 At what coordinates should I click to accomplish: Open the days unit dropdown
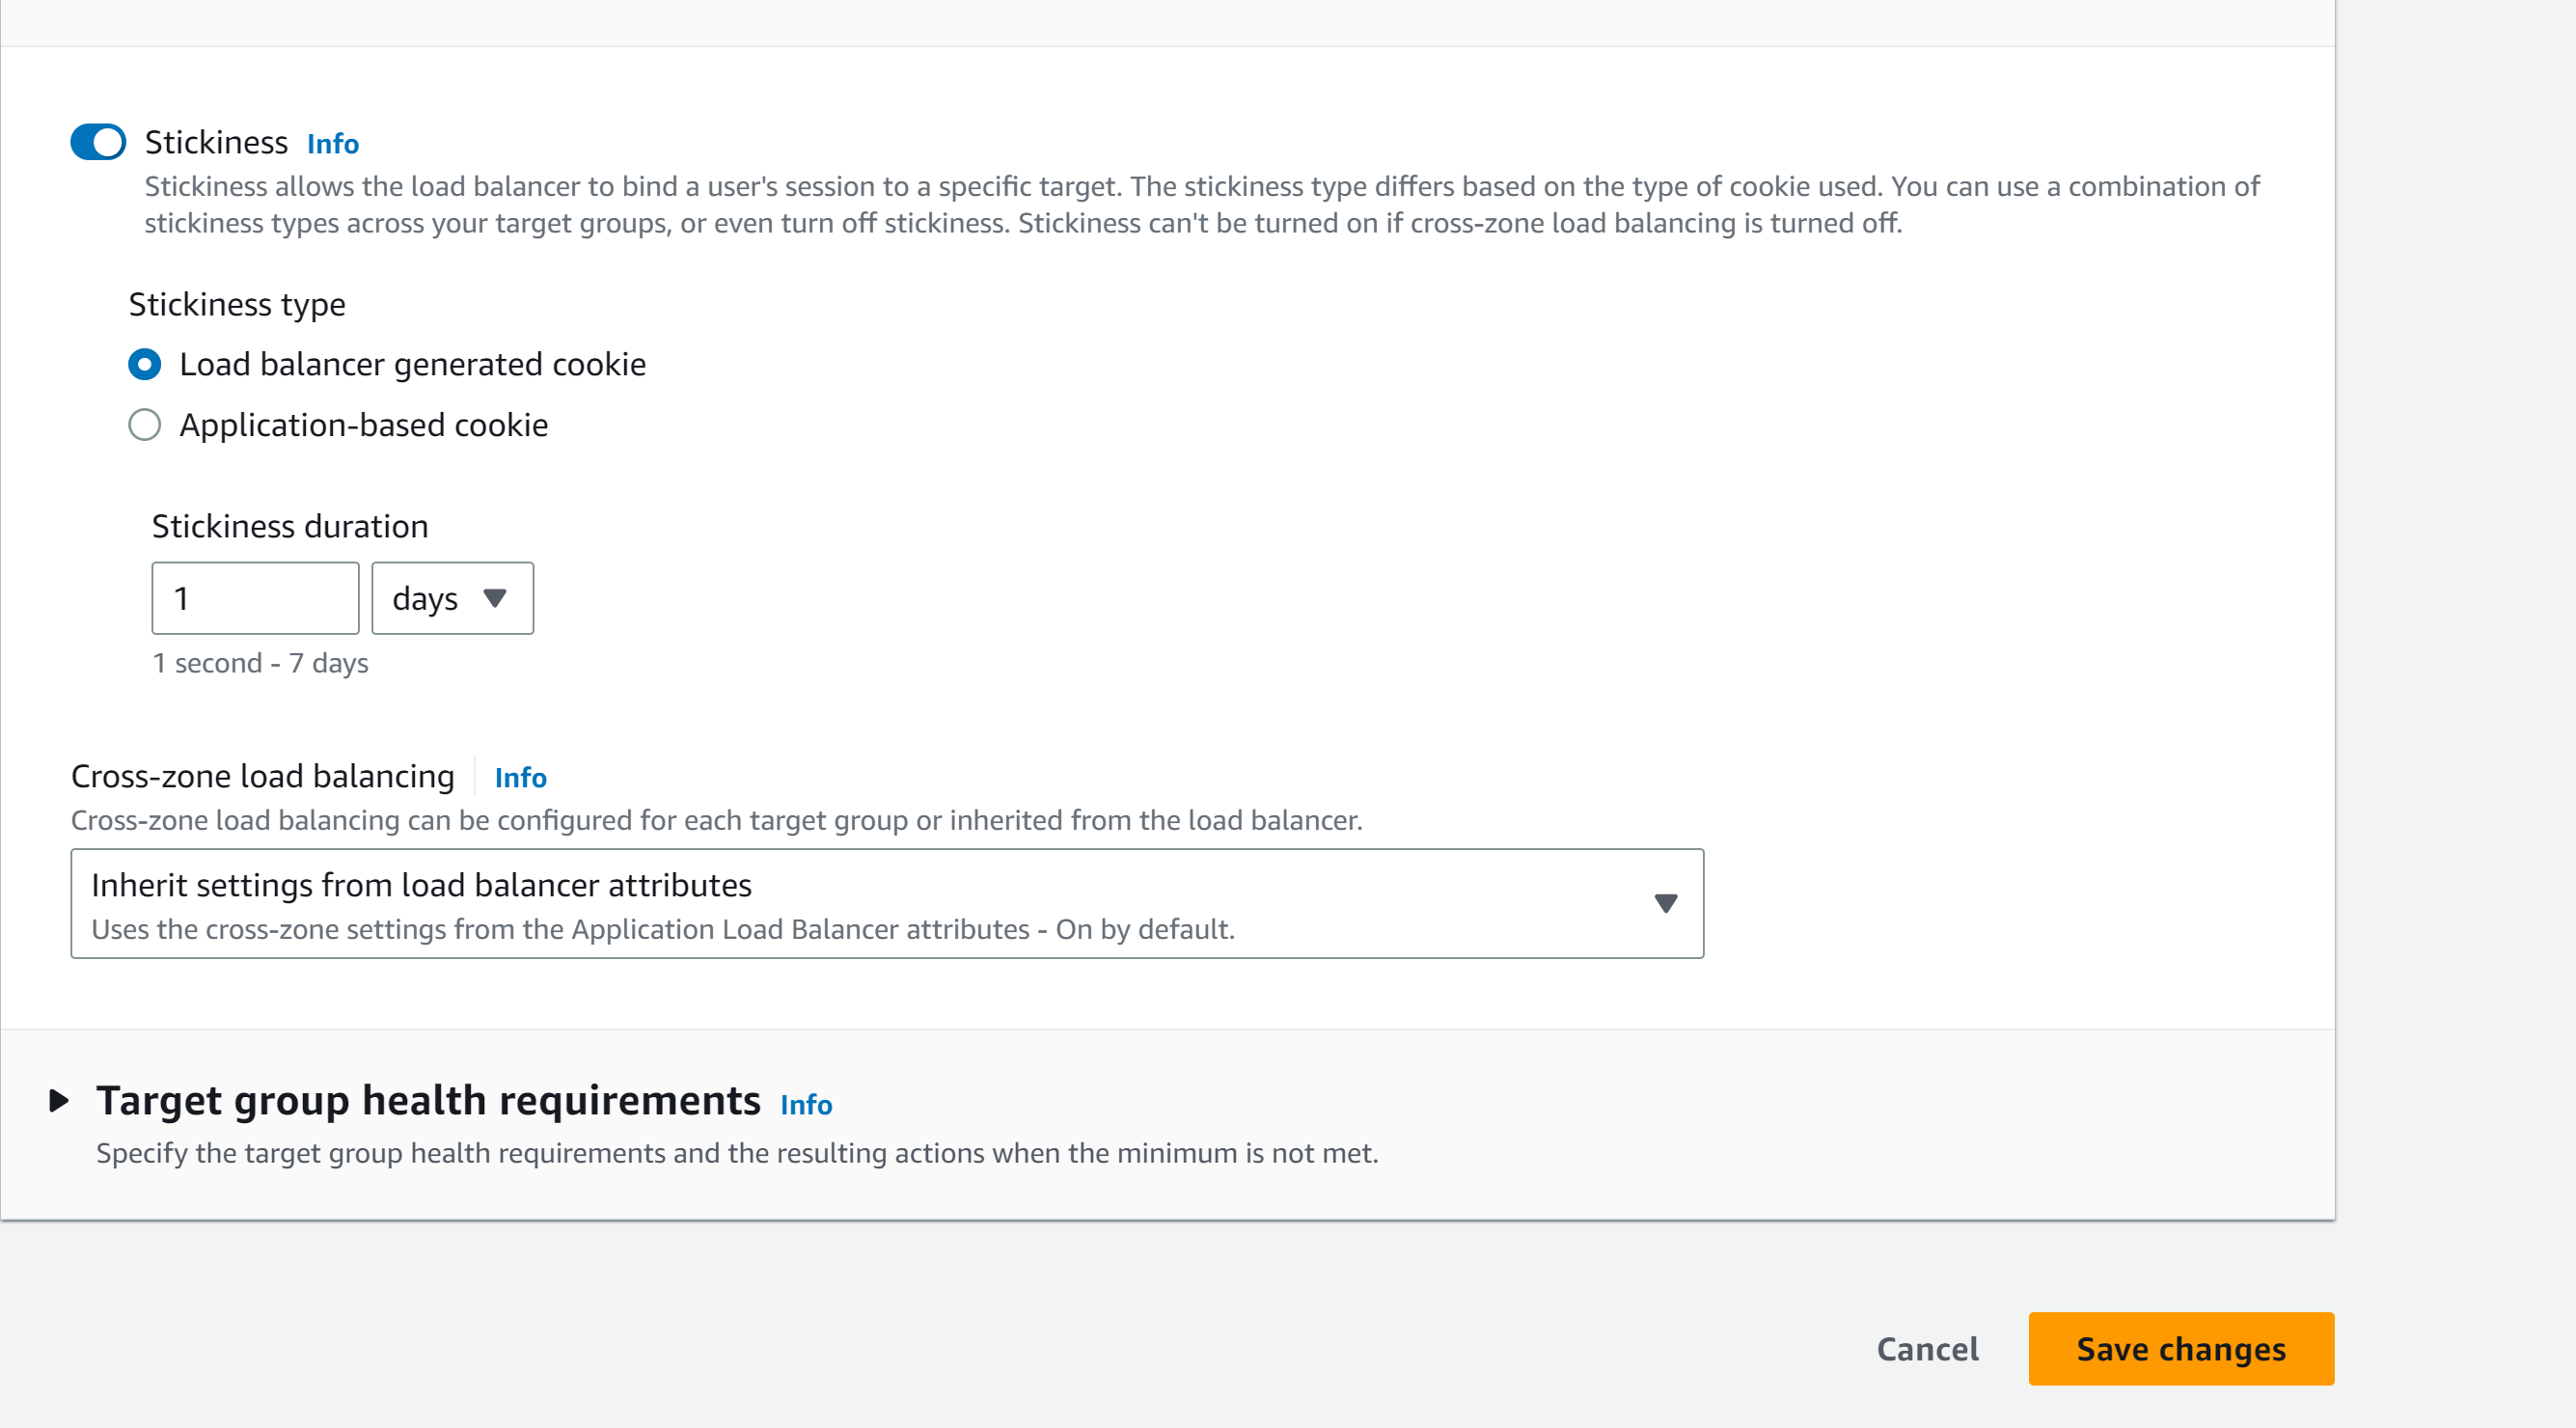[453, 598]
